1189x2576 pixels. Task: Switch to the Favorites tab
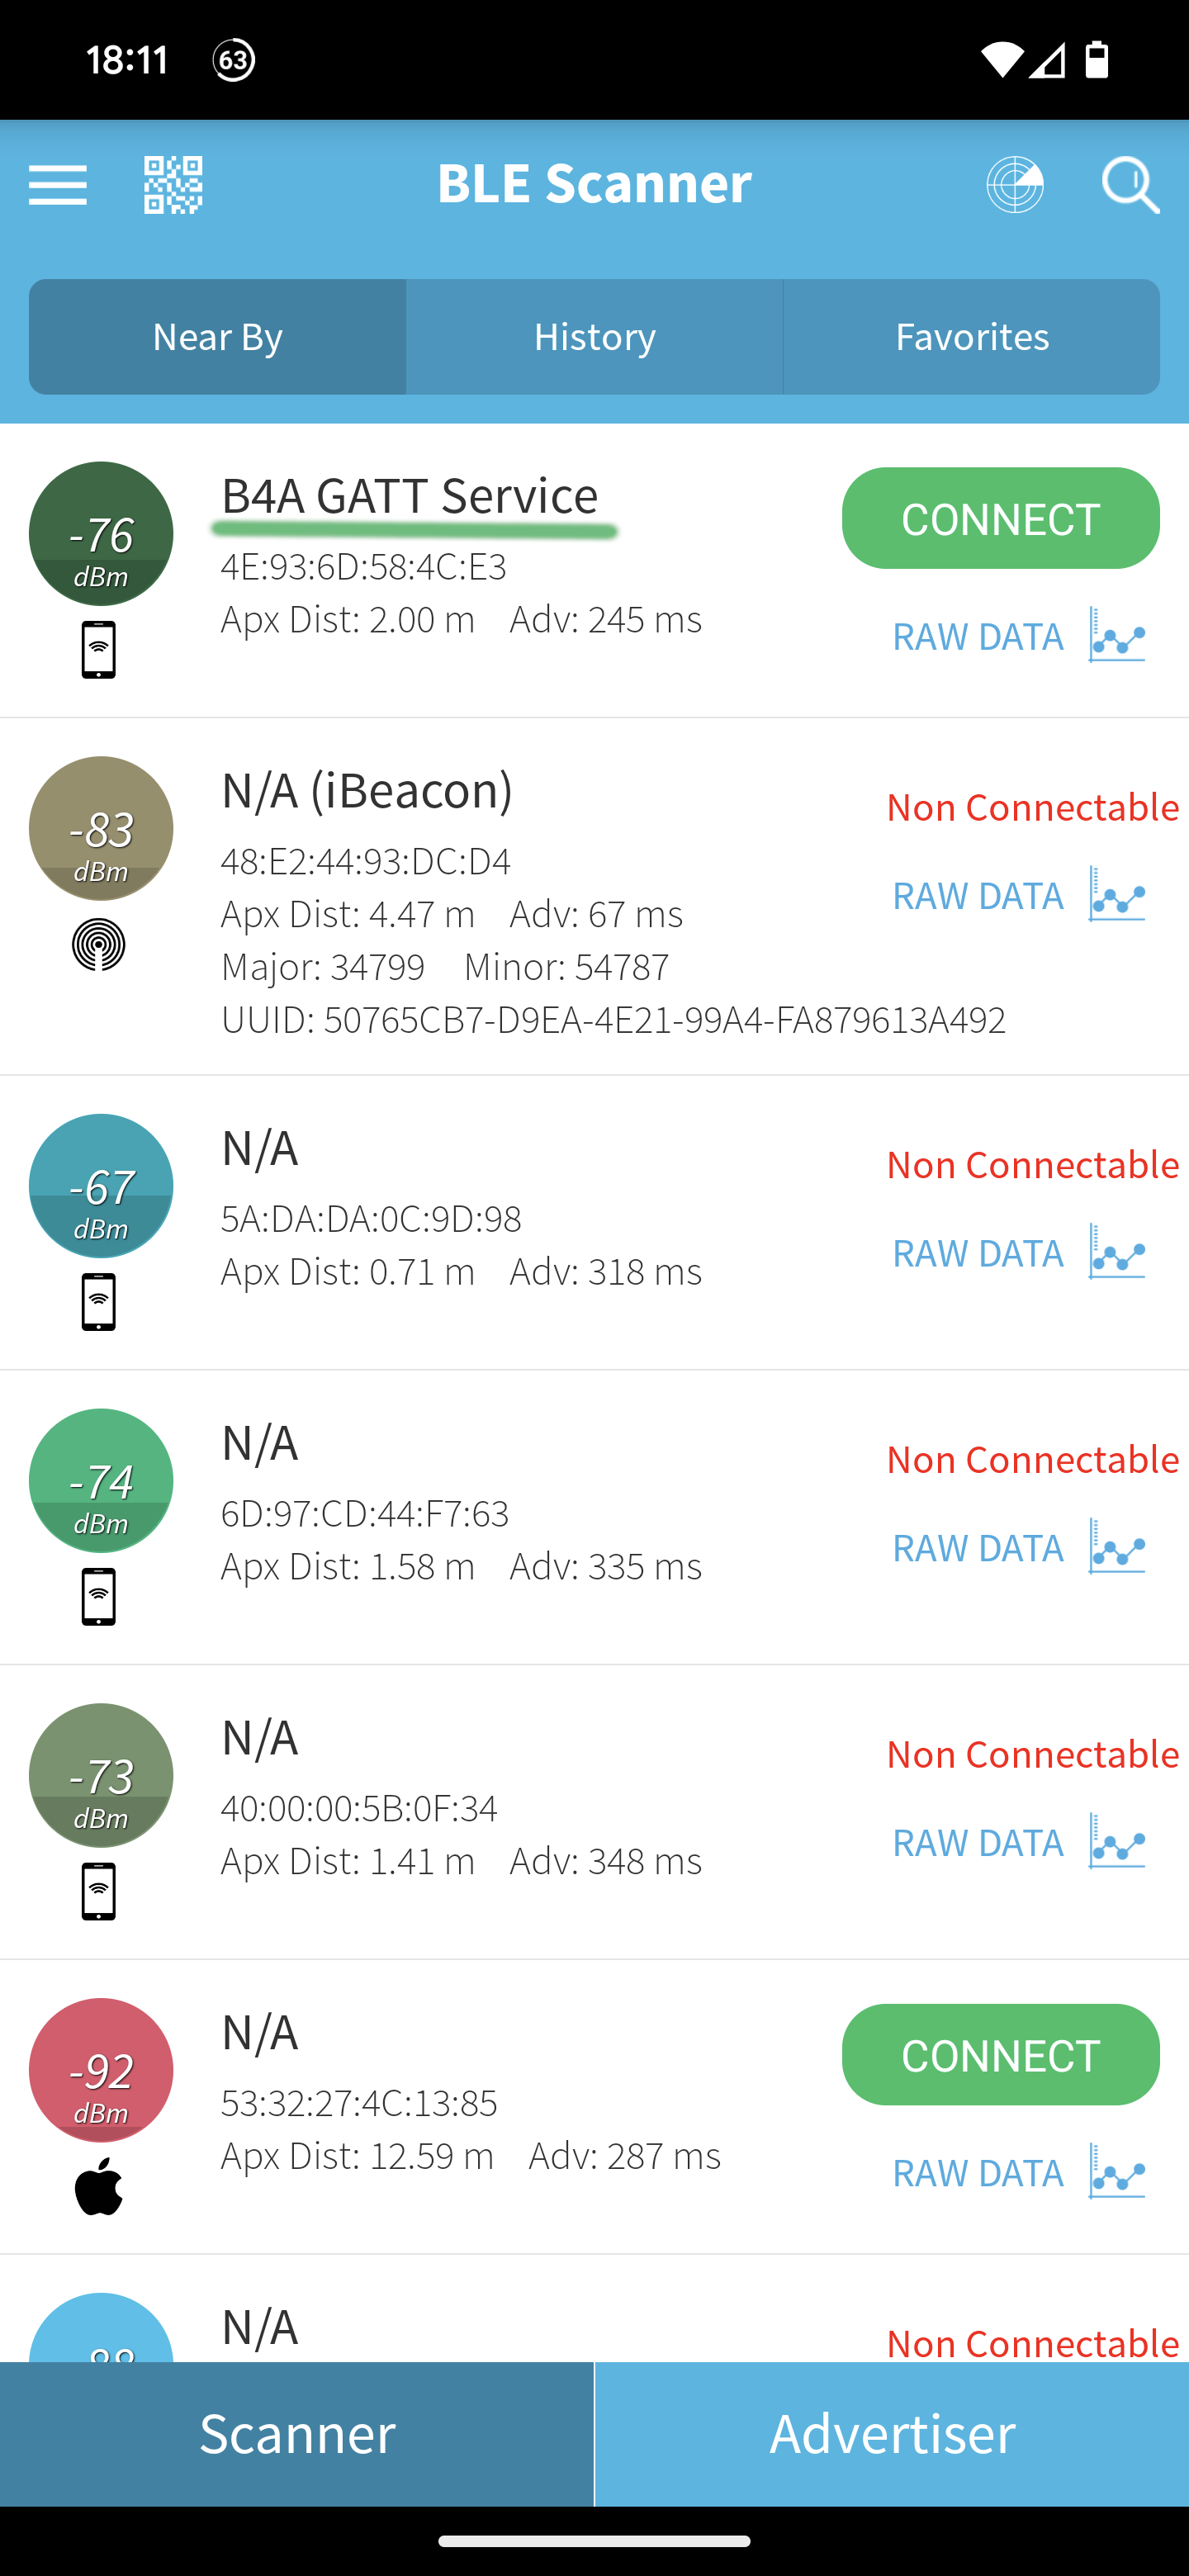point(971,337)
